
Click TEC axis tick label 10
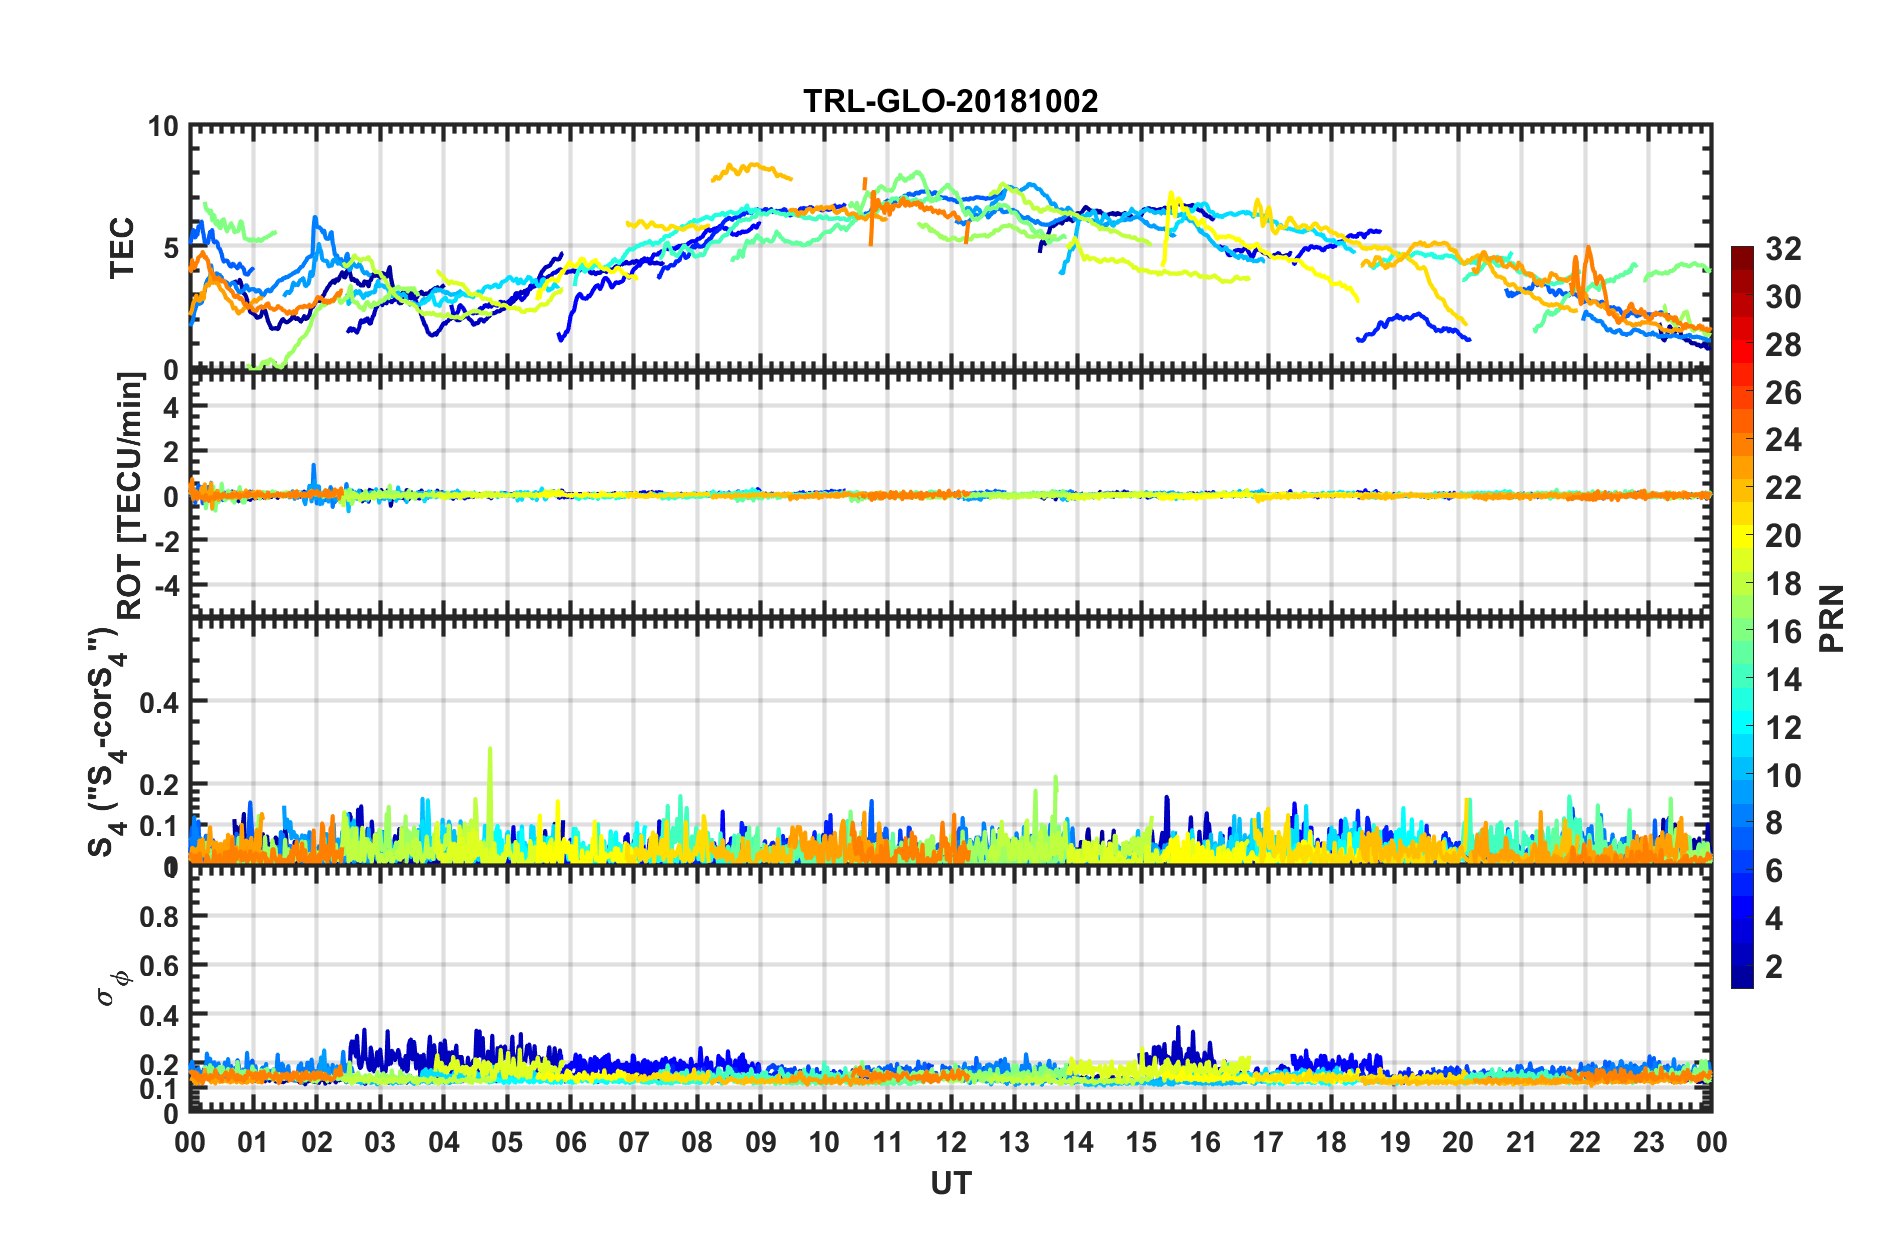point(163,127)
